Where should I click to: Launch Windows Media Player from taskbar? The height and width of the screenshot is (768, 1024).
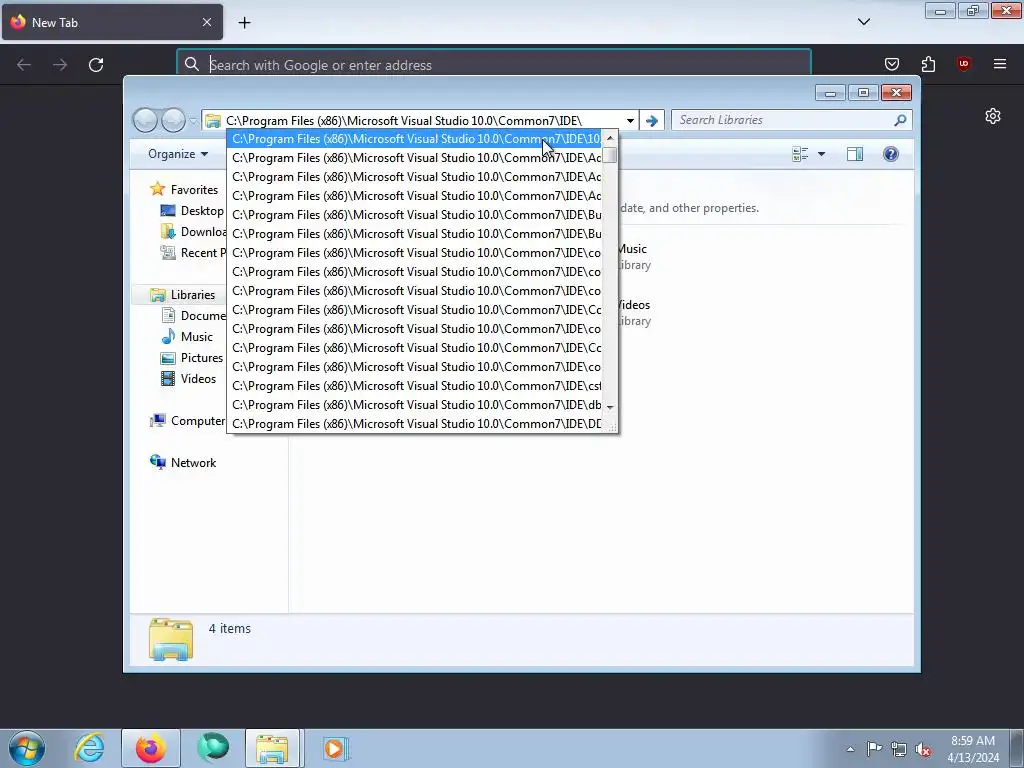tap(335, 748)
